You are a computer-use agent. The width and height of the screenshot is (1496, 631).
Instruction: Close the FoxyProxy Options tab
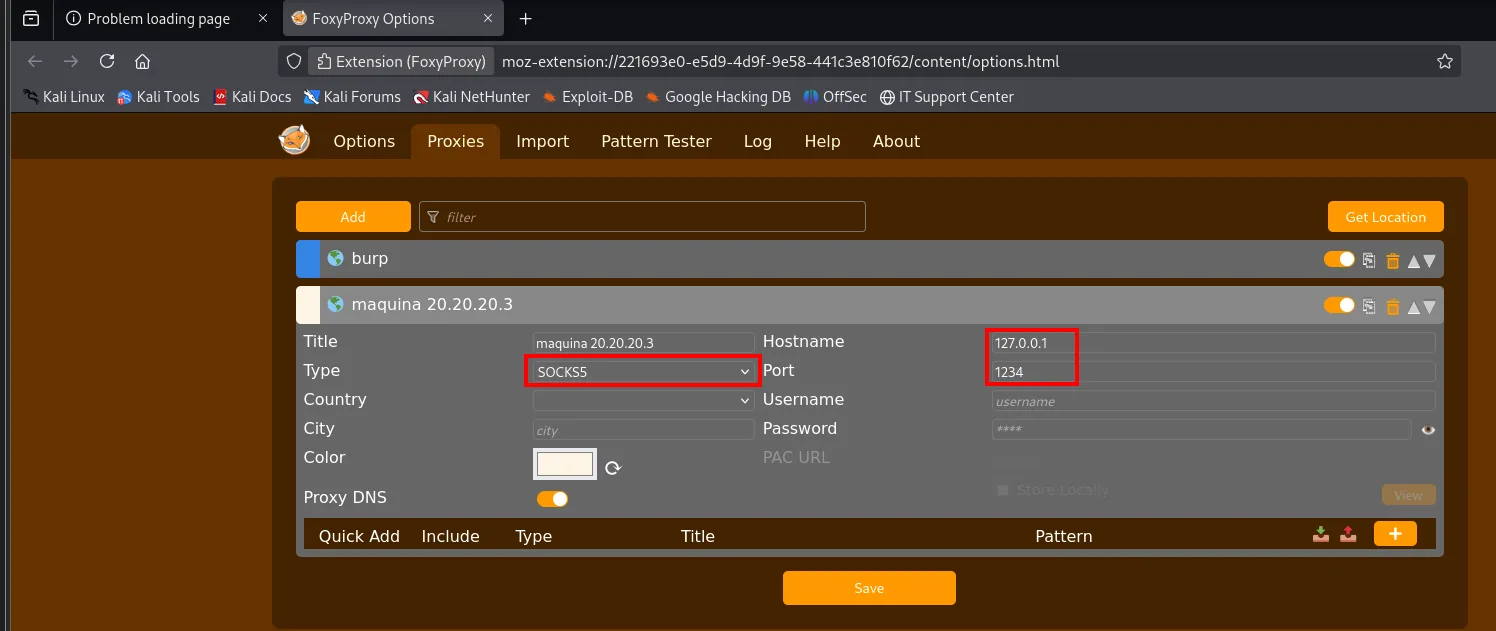click(489, 19)
